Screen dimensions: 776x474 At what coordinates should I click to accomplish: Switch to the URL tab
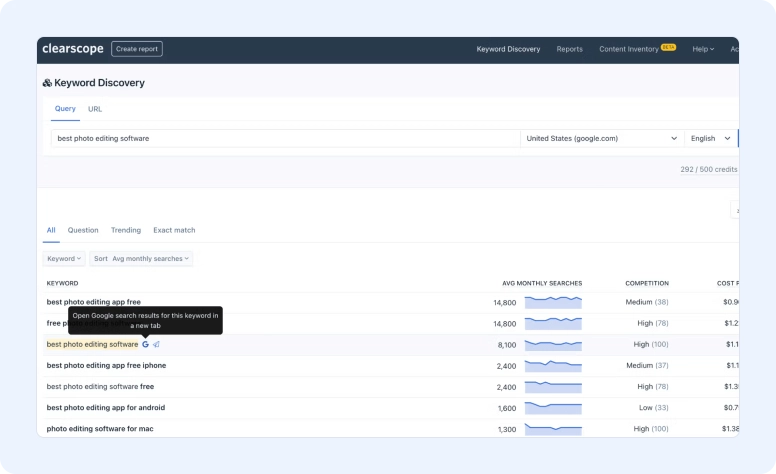click(95, 109)
